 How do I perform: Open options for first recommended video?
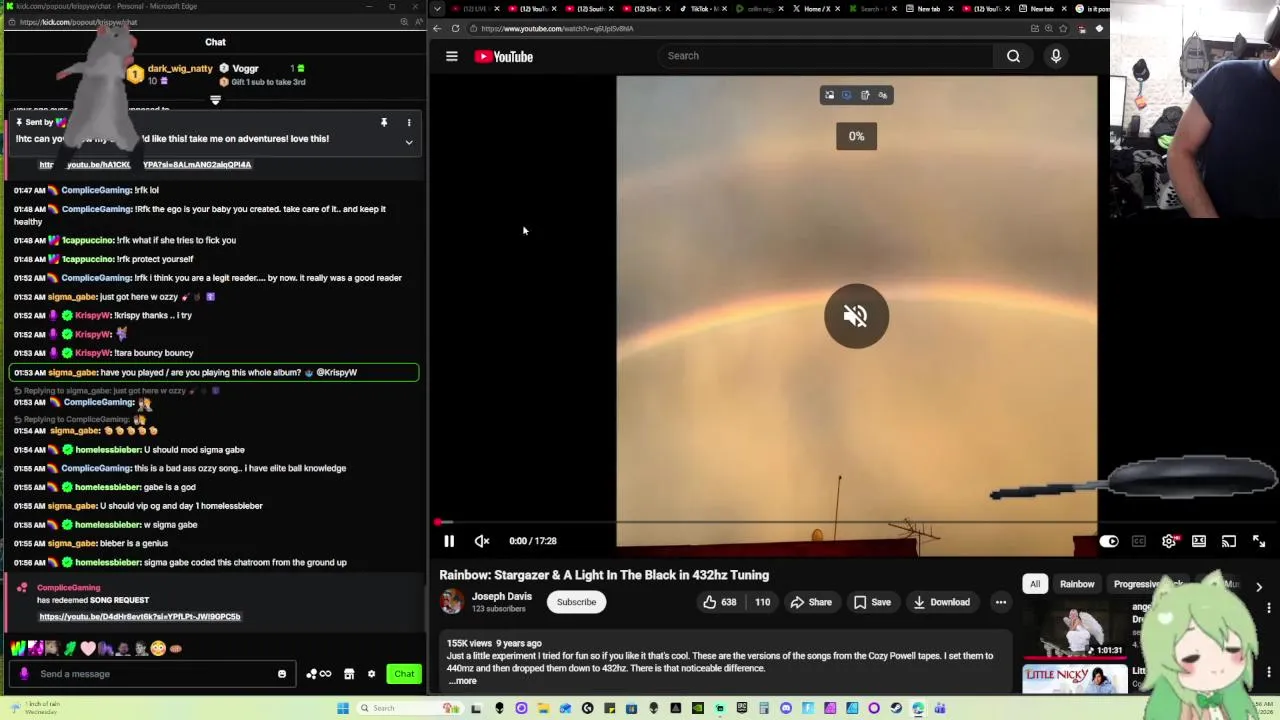(x=1268, y=608)
